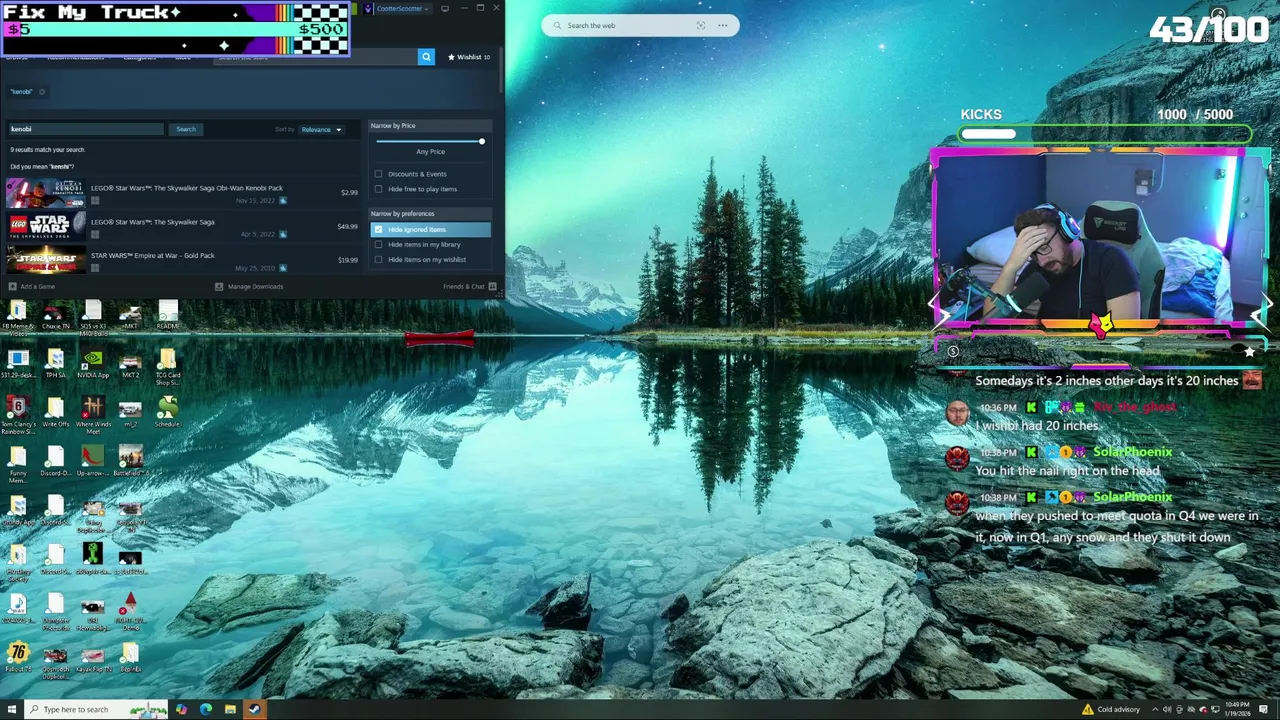Click the Windows Start button

[x=12, y=709]
